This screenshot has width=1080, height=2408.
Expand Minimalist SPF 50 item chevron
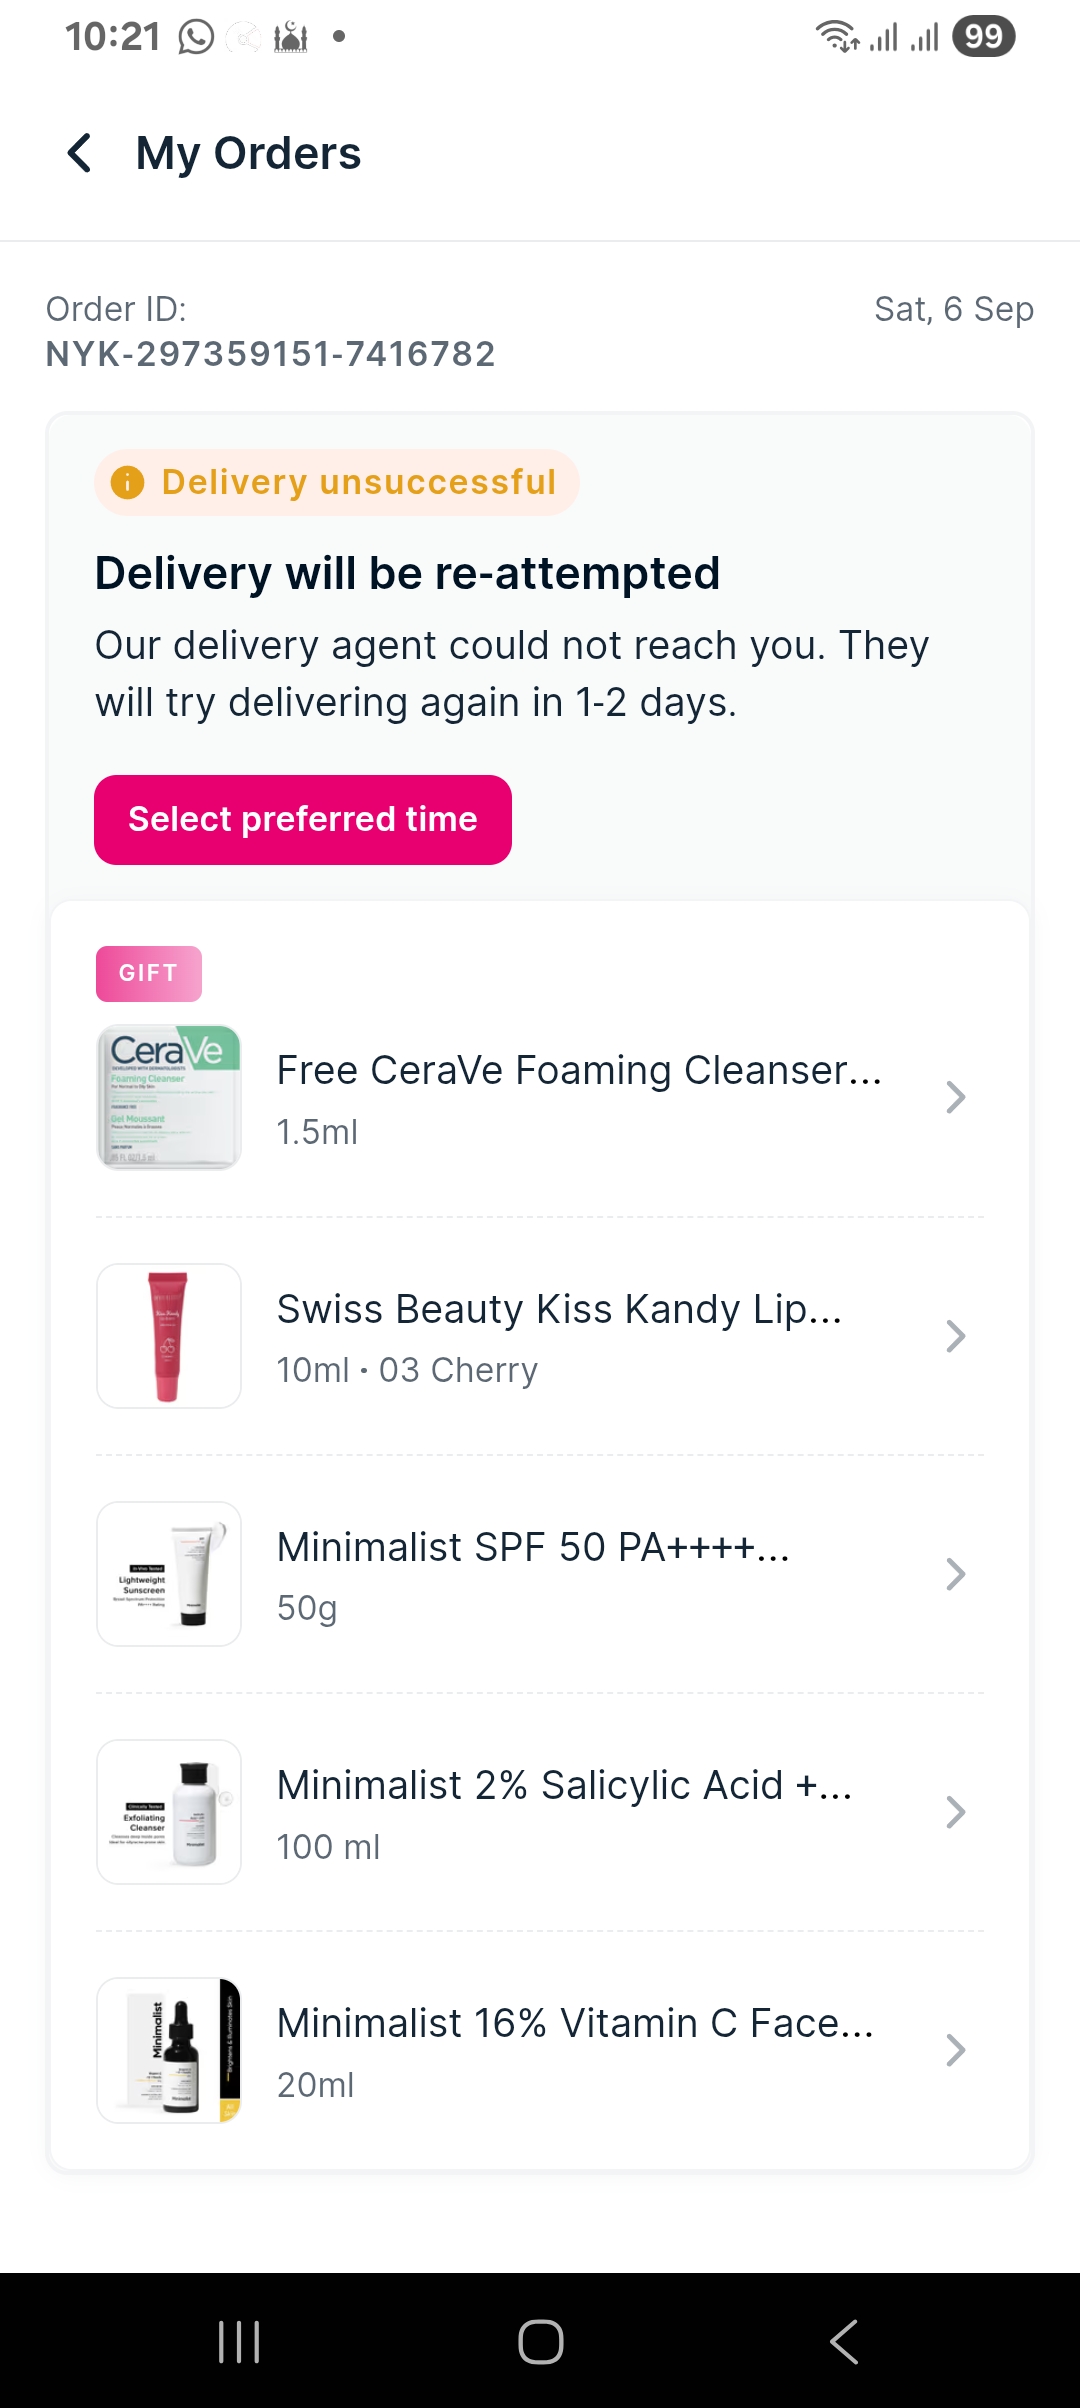[x=955, y=1574]
